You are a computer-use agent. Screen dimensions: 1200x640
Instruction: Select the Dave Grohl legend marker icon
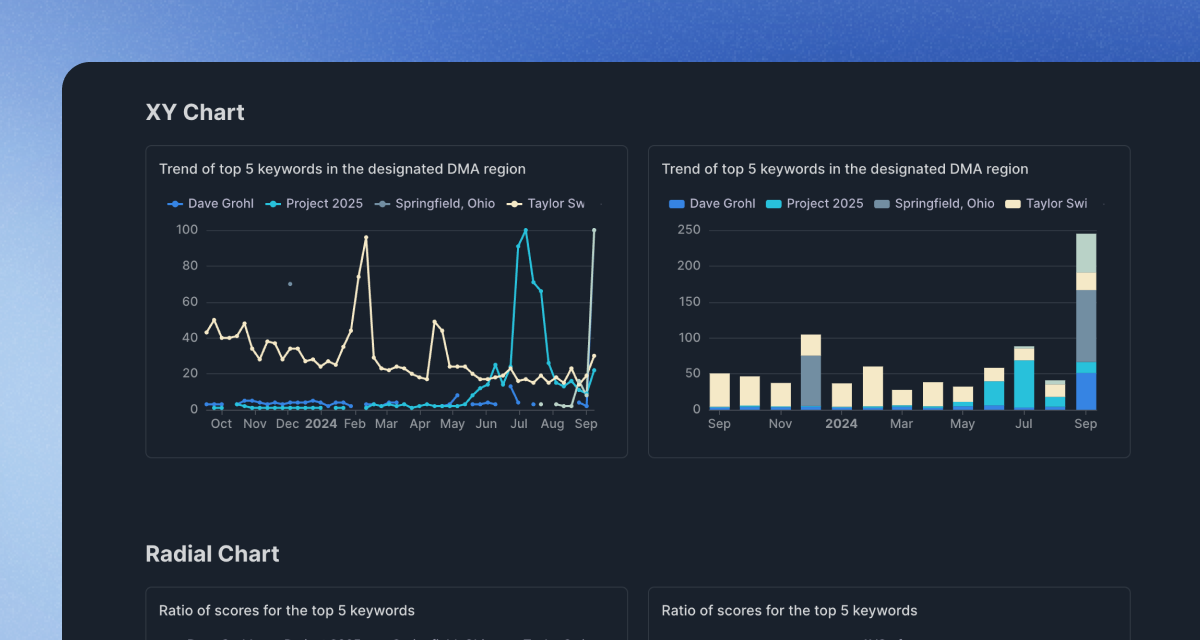pyautogui.click(x=175, y=203)
